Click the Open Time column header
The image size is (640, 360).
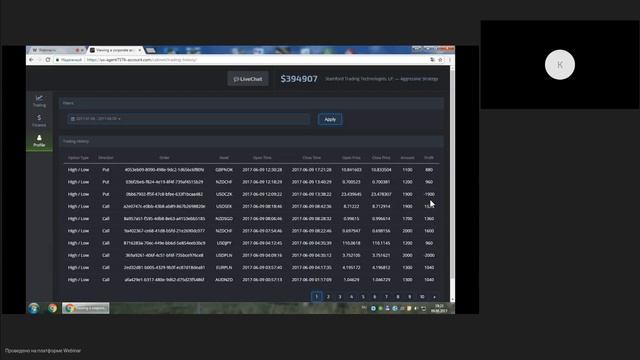[x=262, y=158]
